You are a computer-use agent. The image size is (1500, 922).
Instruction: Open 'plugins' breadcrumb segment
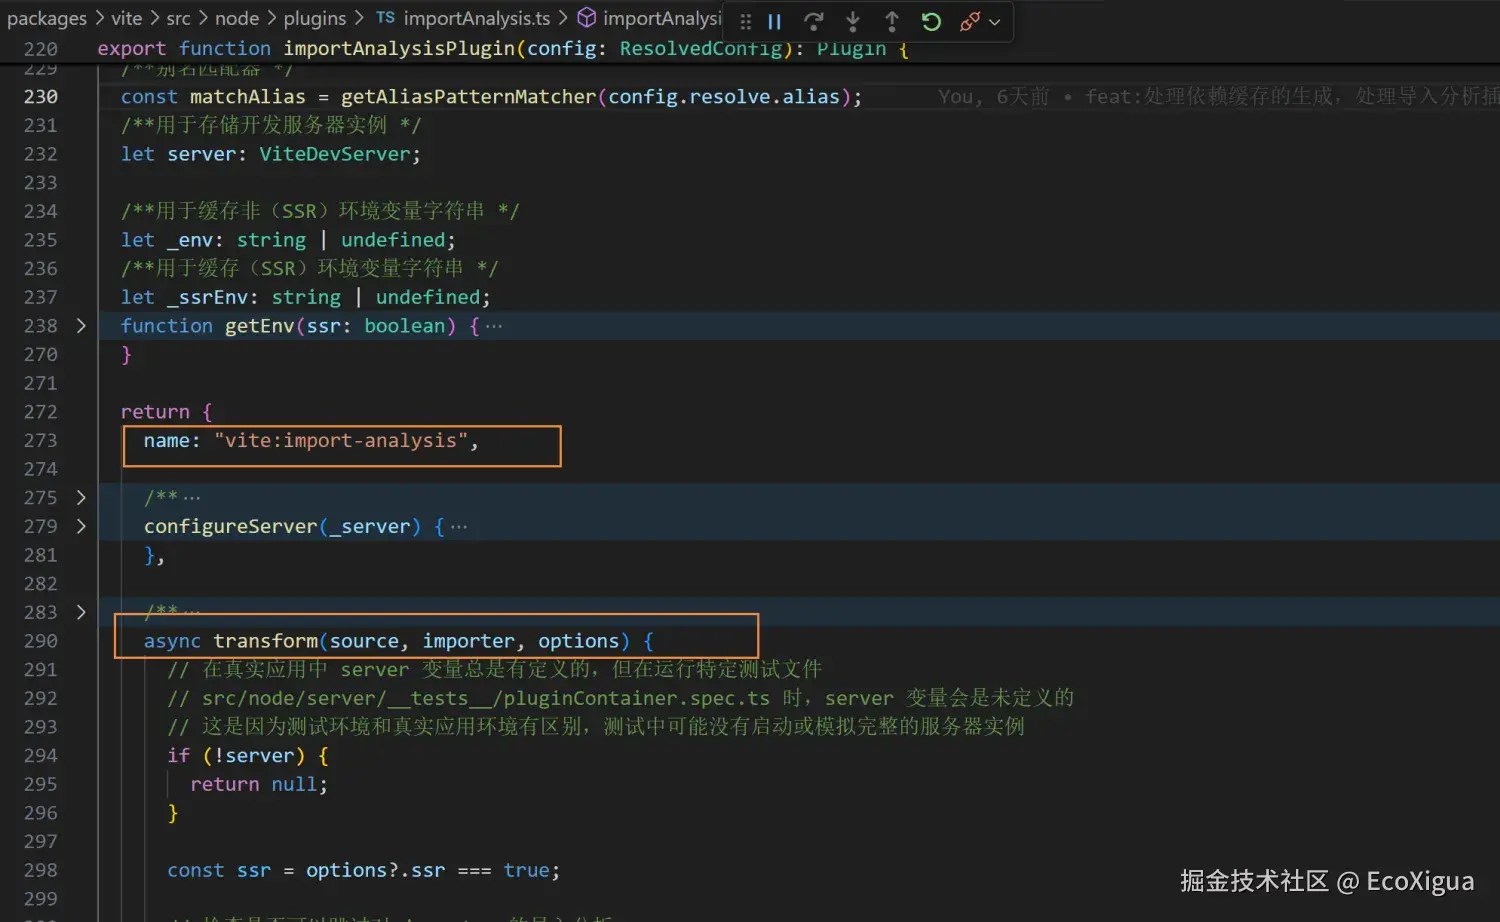point(315,18)
